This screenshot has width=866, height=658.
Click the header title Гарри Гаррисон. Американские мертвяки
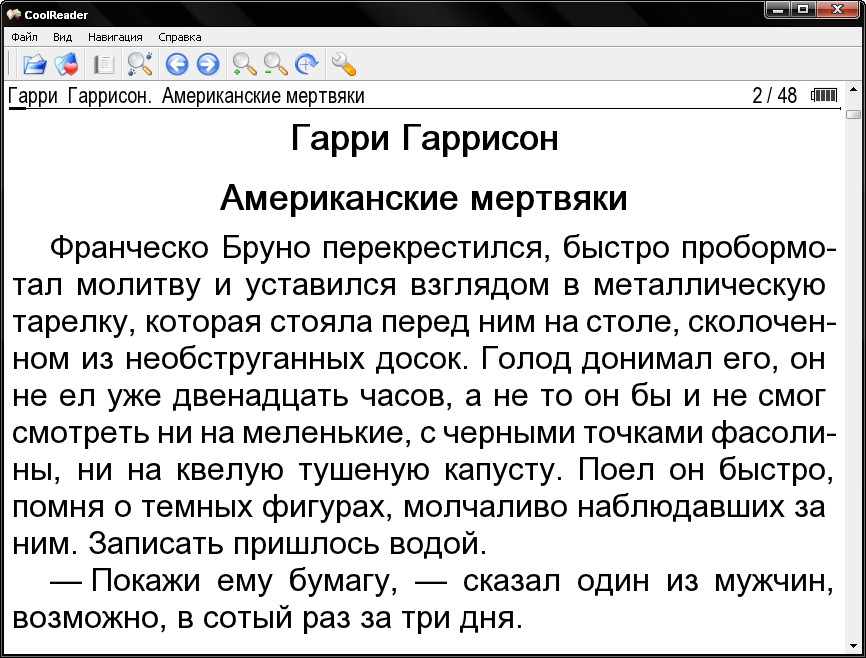click(186, 96)
